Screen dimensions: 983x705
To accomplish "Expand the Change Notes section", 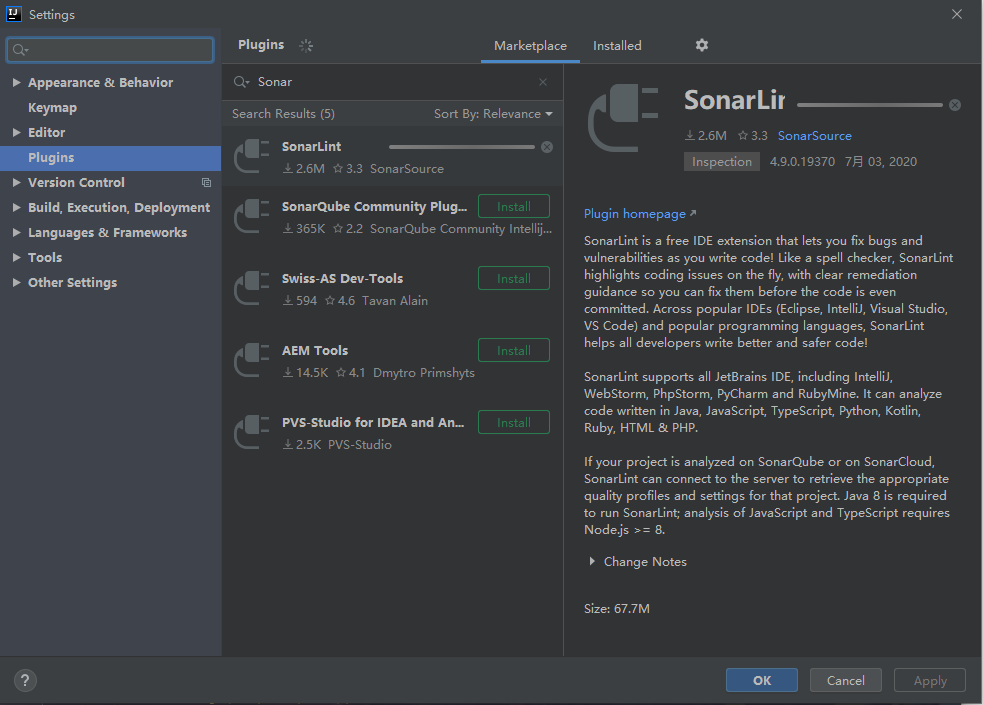I will pyautogui.click(x=592, y=561).
